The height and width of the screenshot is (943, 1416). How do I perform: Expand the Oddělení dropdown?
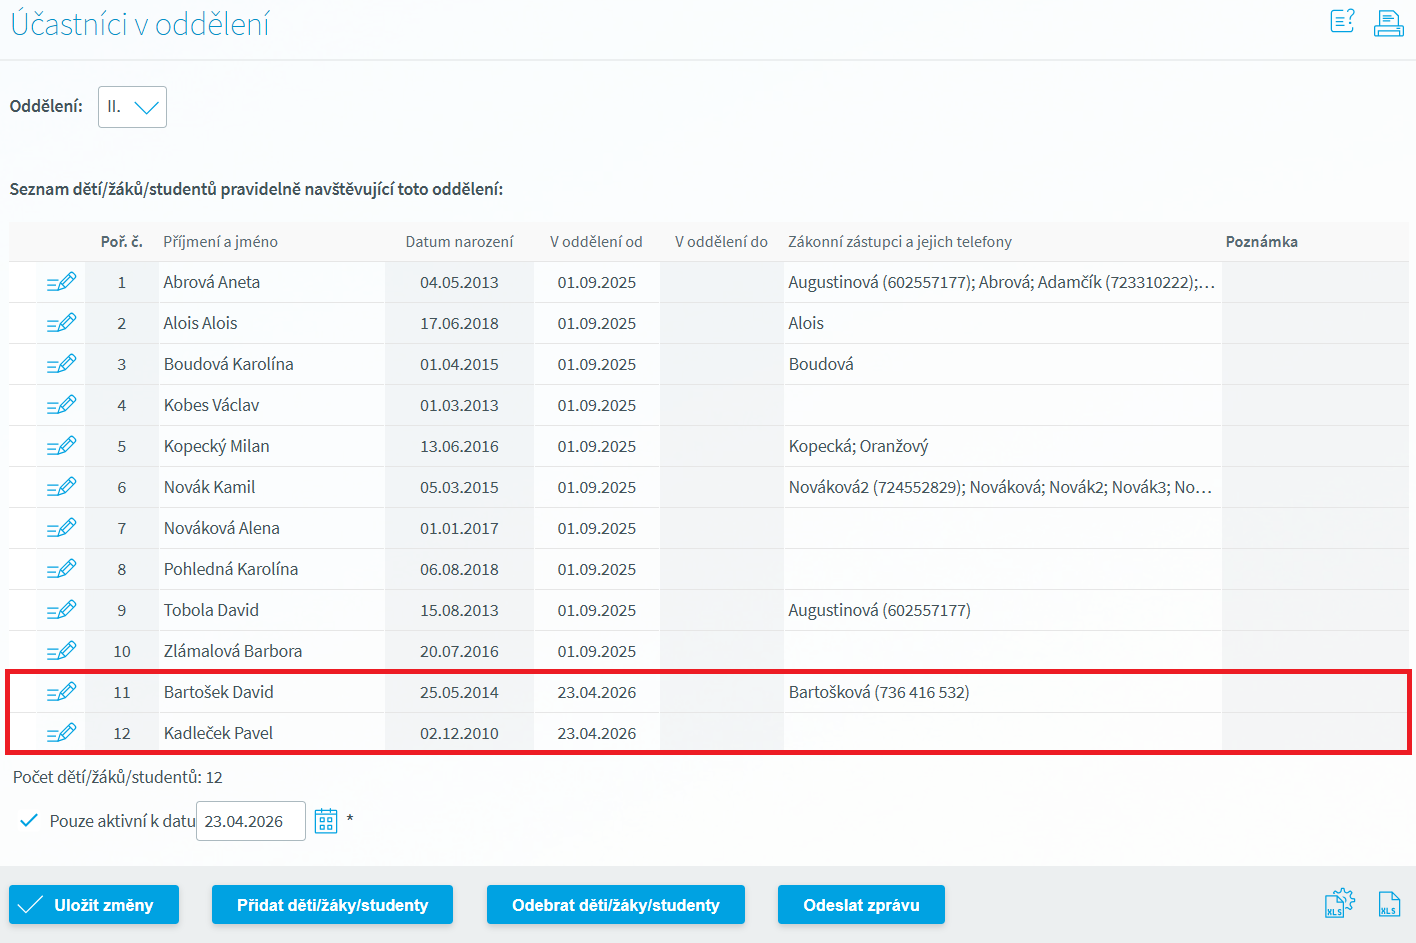(x=132, y=107)
